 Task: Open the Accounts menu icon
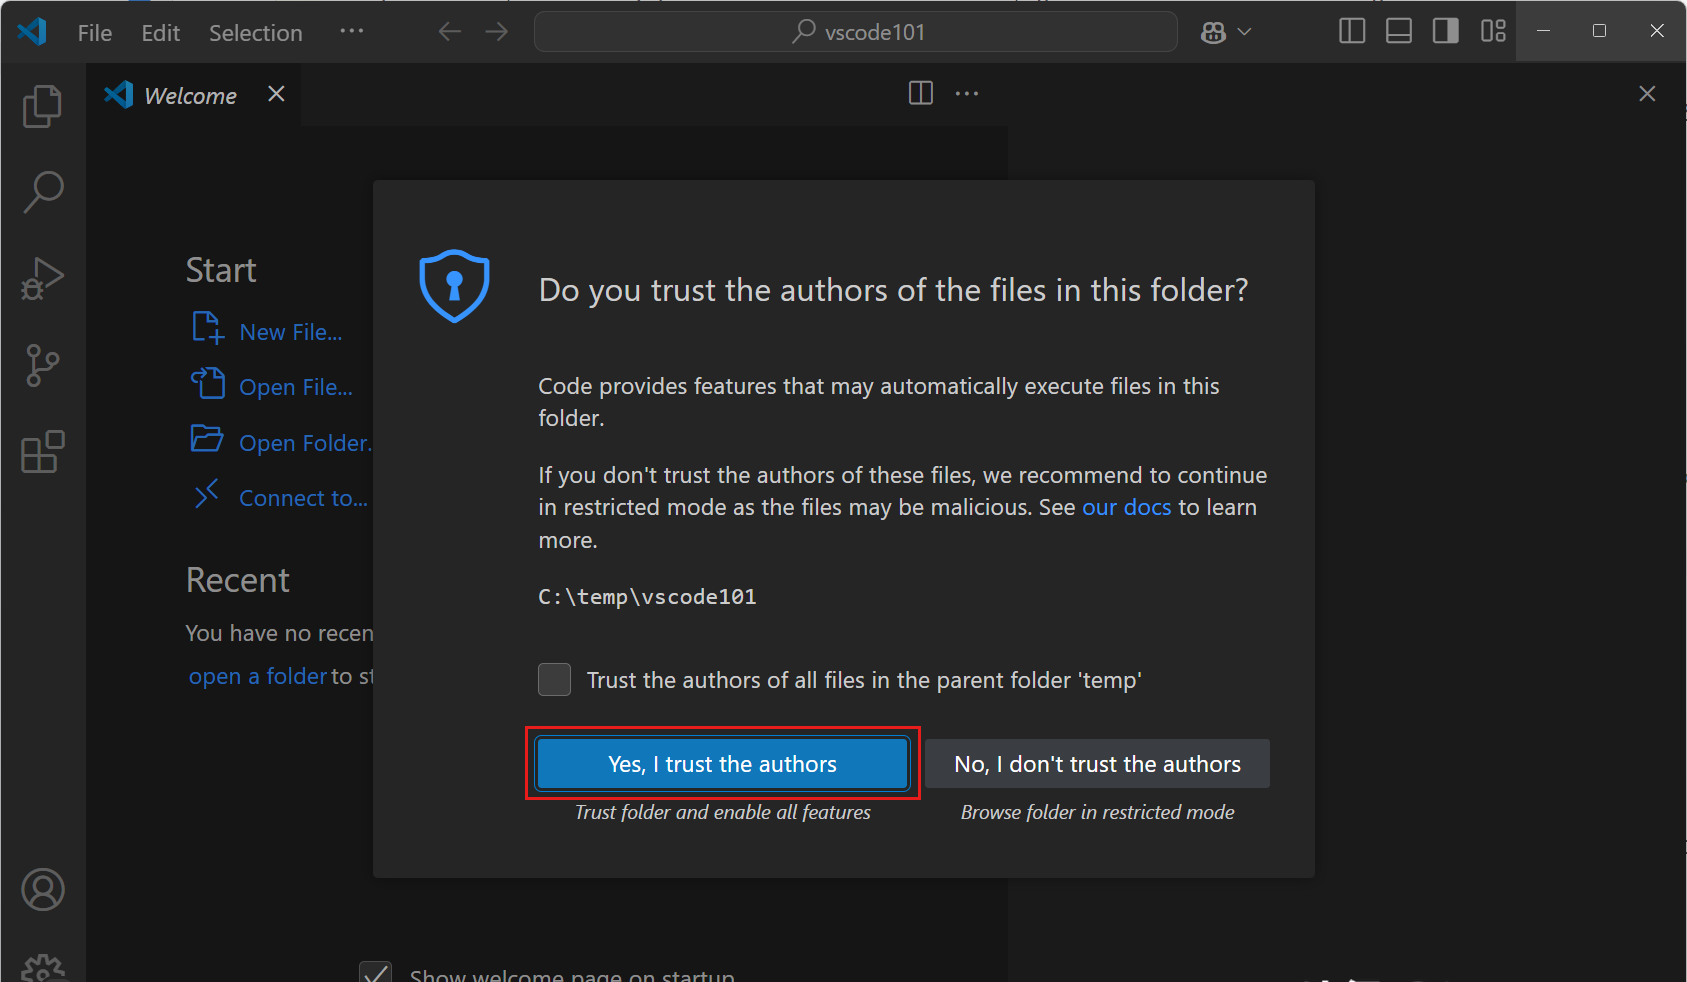tap(43, 889)
